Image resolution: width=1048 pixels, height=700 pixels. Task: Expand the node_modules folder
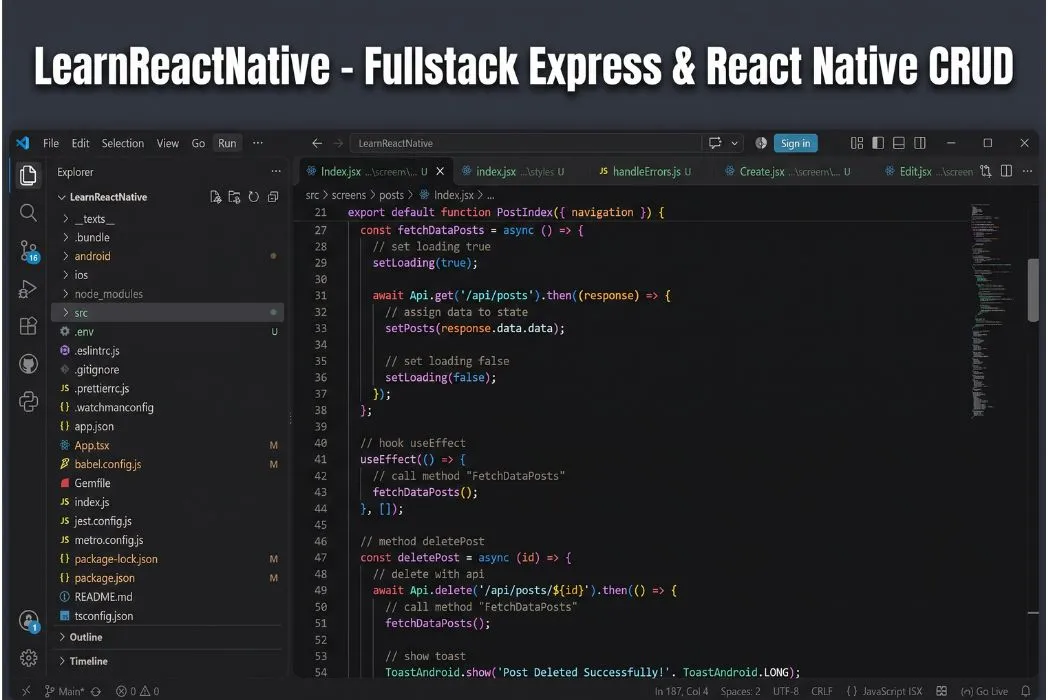click(x=168, y=294)
